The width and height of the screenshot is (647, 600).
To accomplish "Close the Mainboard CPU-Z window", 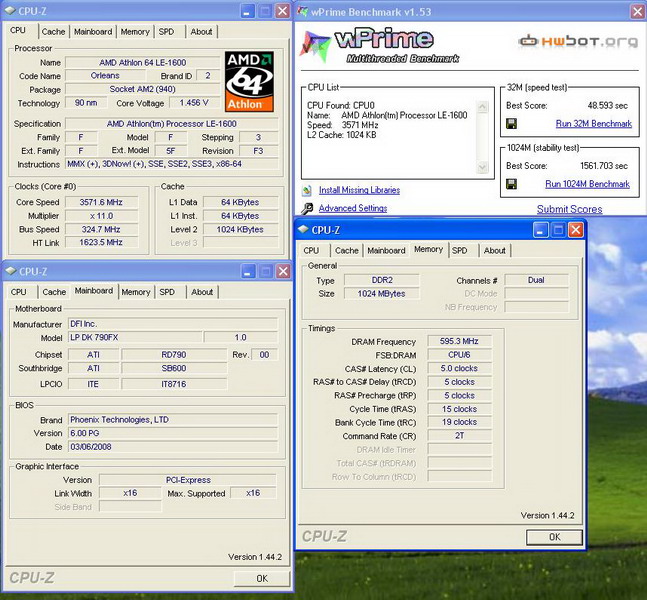I will coord(283,272).
